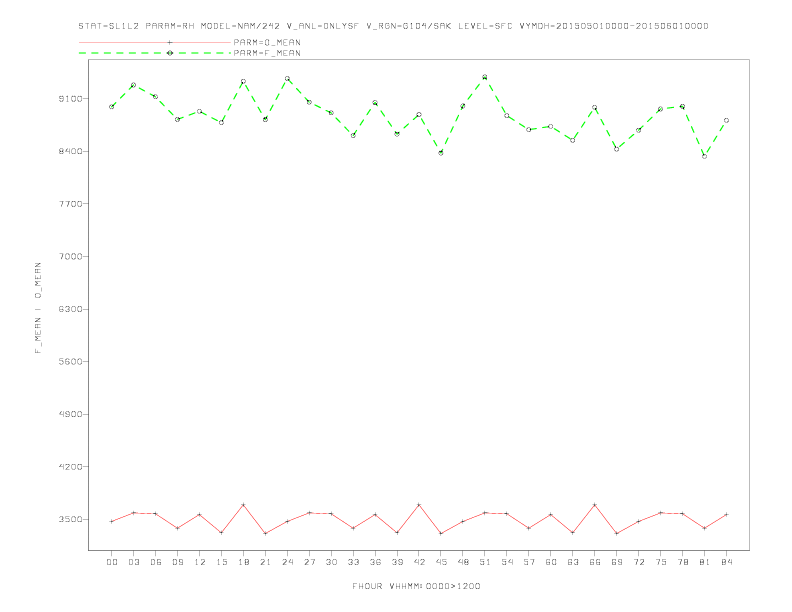Screen dimensions: 792x612
Task: Click x-axis forecast hour label 06
Action: (156, 562)
